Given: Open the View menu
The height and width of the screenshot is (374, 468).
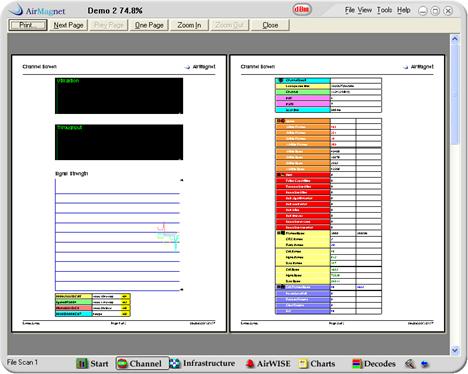Looking at the screenshot, I should [x=365, y=10].
